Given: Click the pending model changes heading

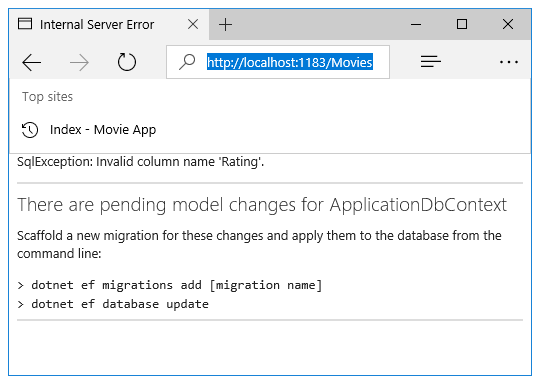Looking at the screenshot, I should (262, 205).
